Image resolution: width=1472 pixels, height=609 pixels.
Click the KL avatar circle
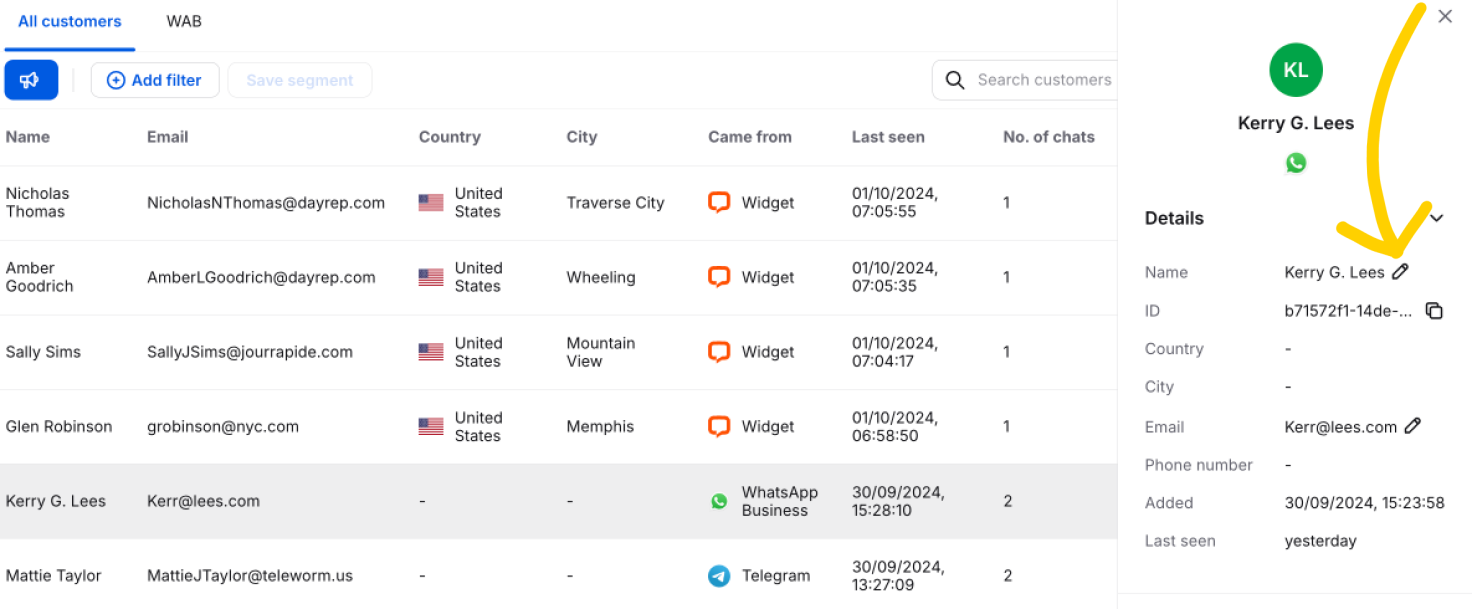pos(1296,70)
